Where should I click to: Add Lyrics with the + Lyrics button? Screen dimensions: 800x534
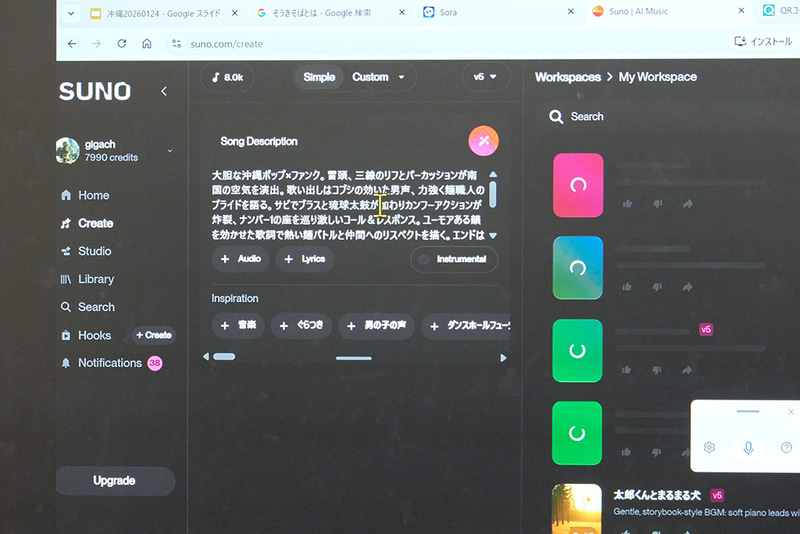click(x=305, y=259)
